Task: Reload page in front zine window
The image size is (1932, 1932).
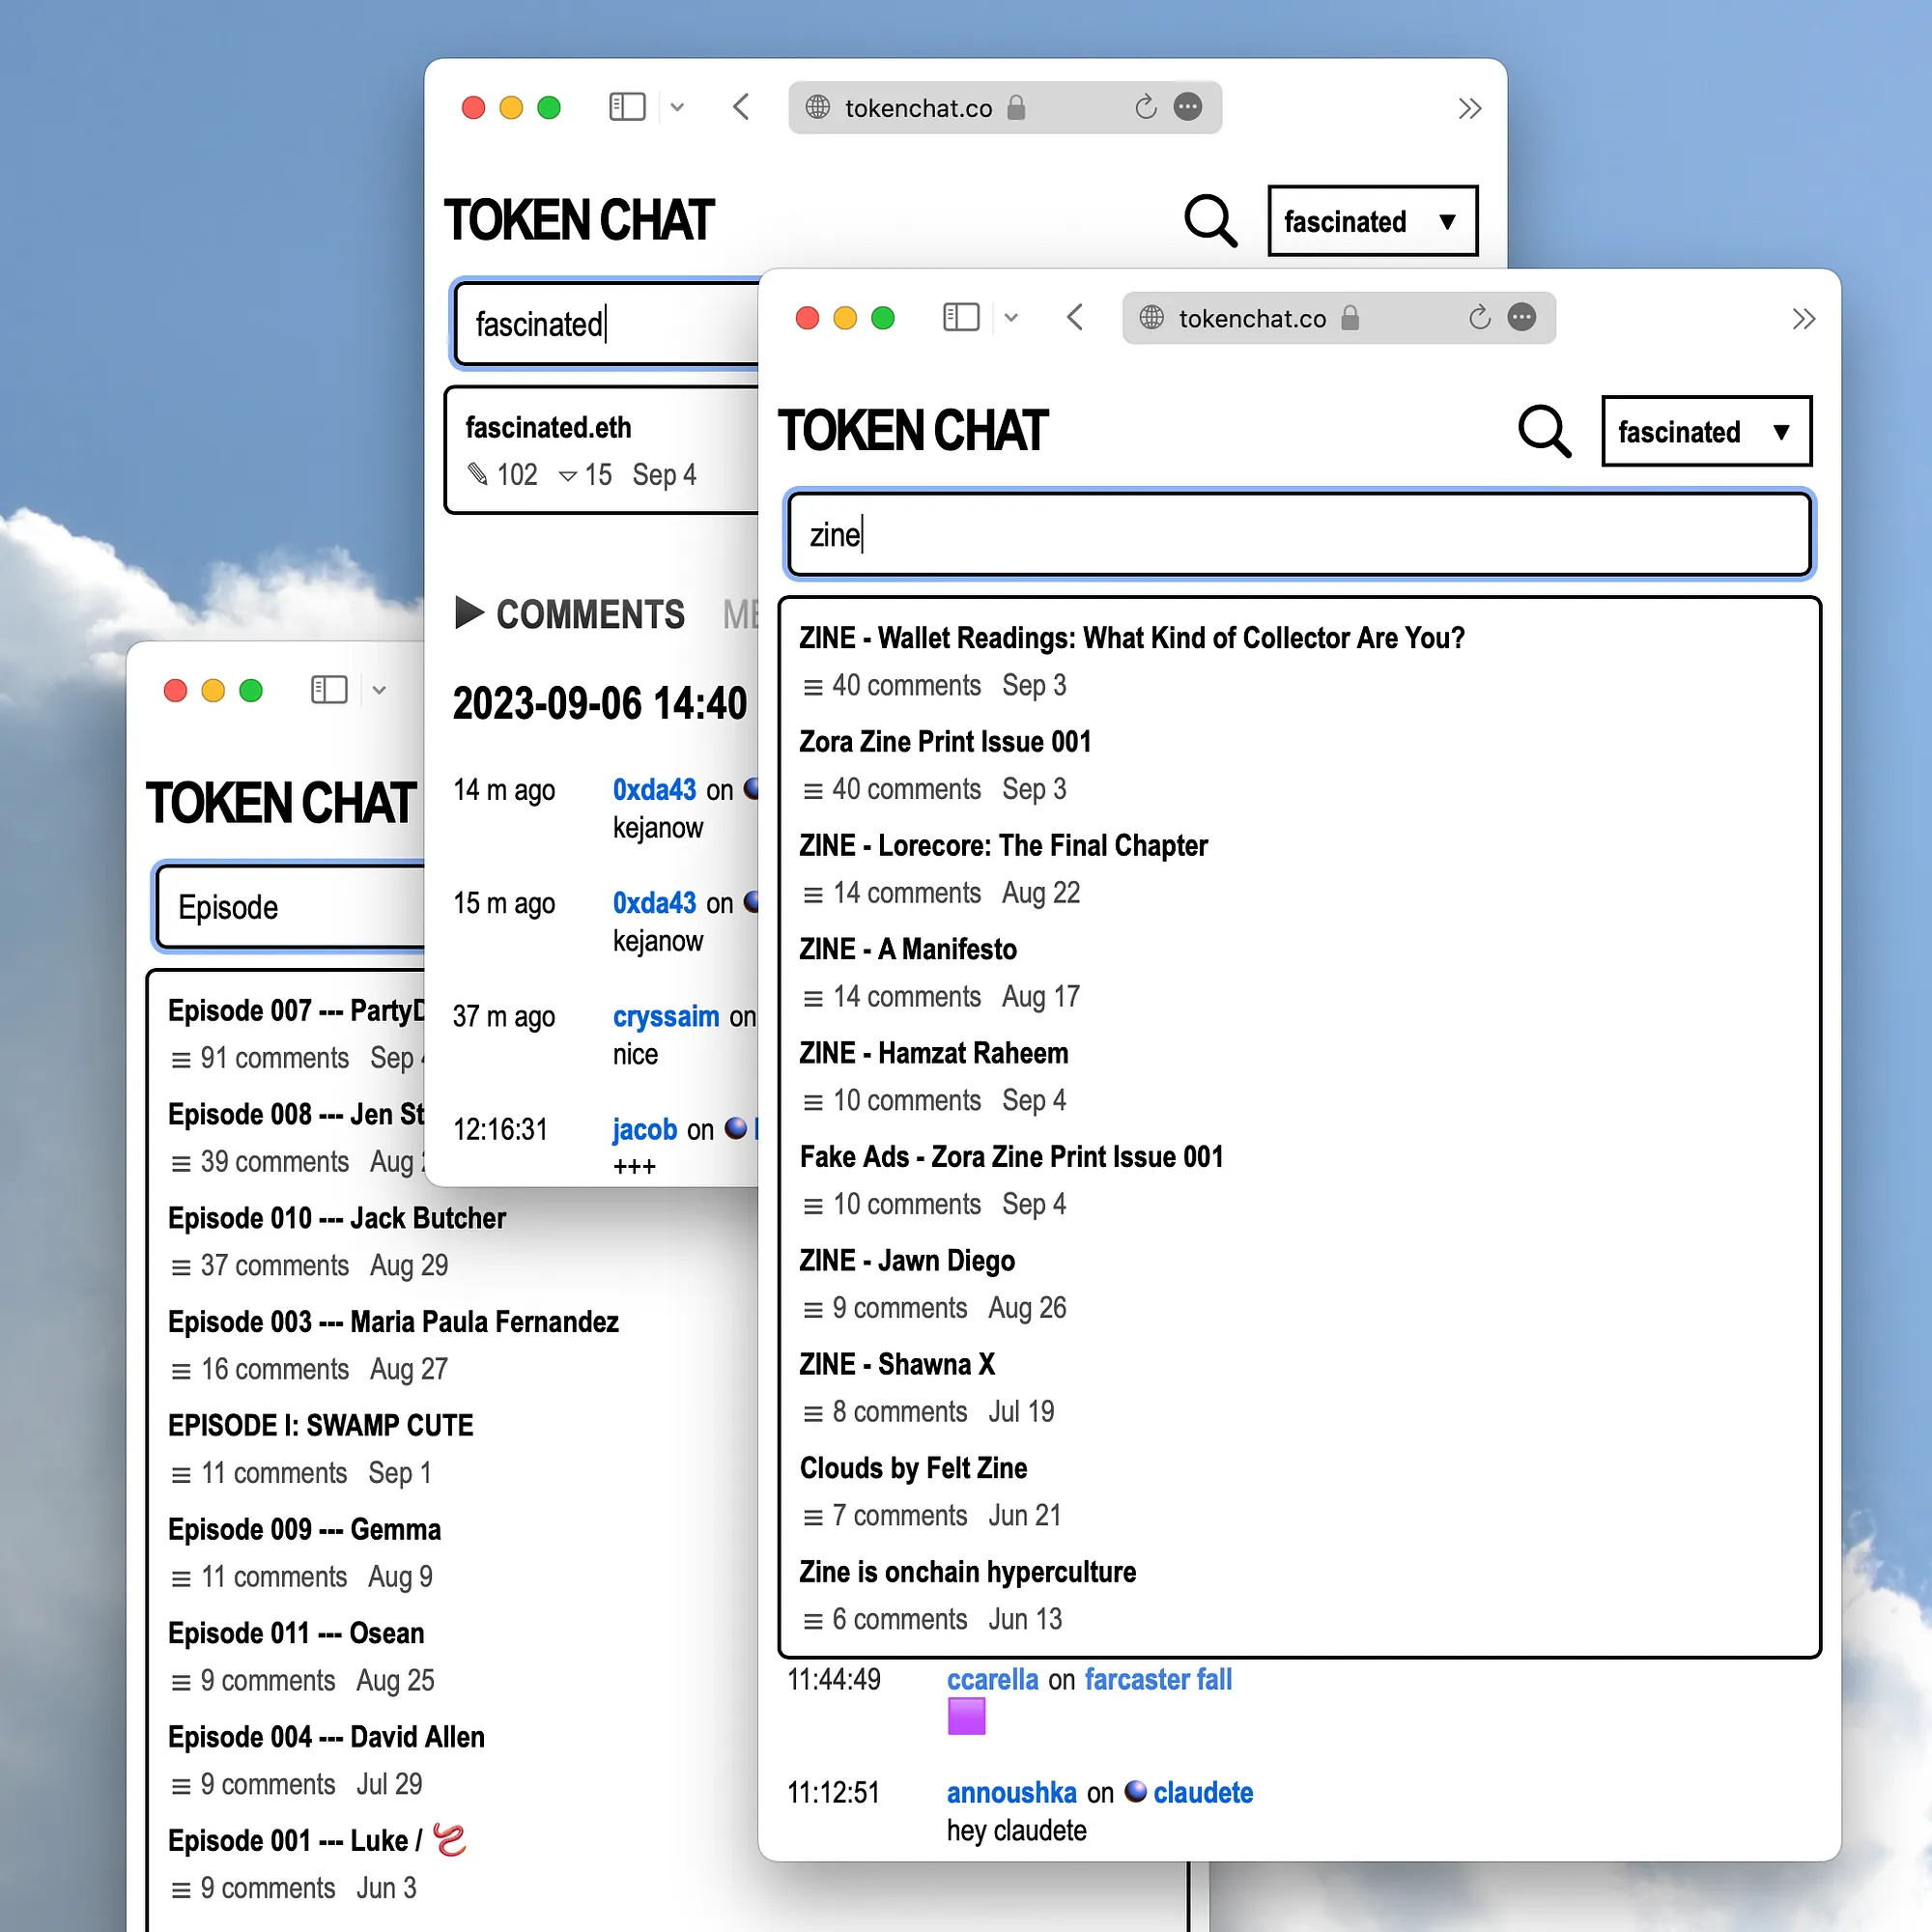Action: click(x=1479, y=318)
